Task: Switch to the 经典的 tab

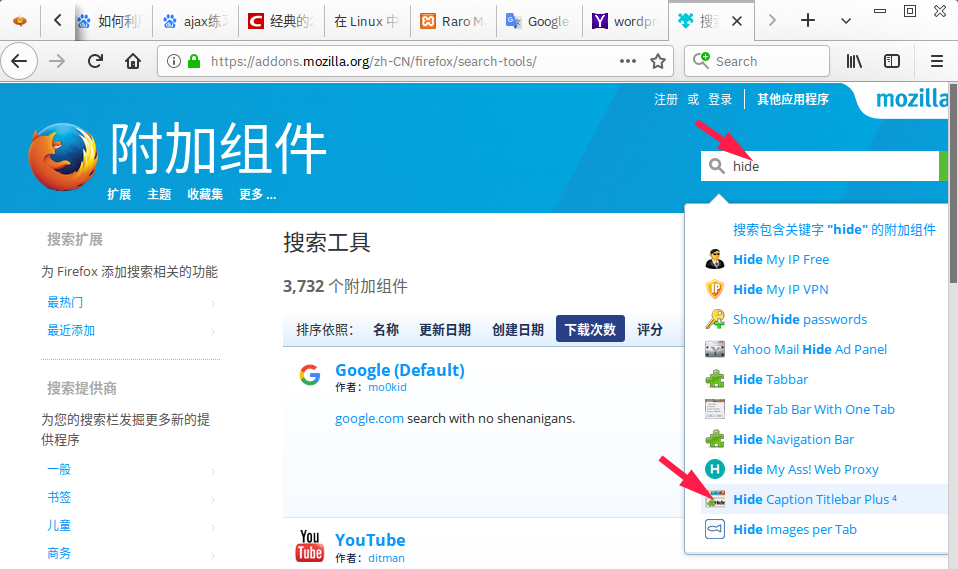Action: click(x=281, y=21)
